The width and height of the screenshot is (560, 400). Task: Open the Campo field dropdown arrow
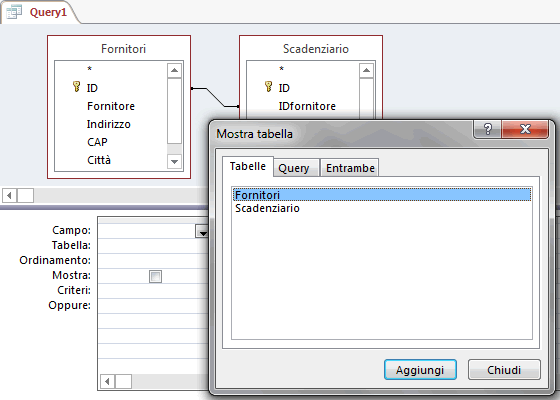pyautogui.click(x=202, y=231)
